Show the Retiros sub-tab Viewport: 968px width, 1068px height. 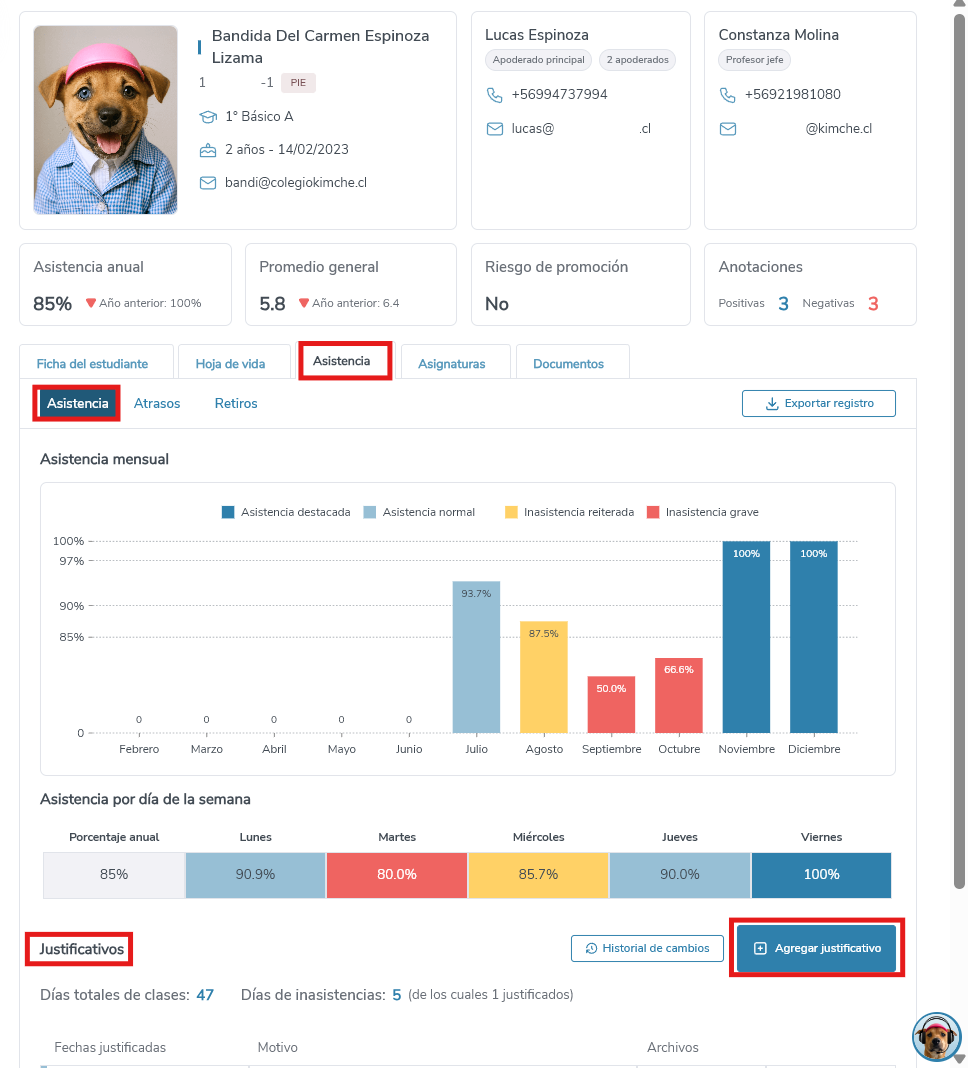[x=236, y=403]
